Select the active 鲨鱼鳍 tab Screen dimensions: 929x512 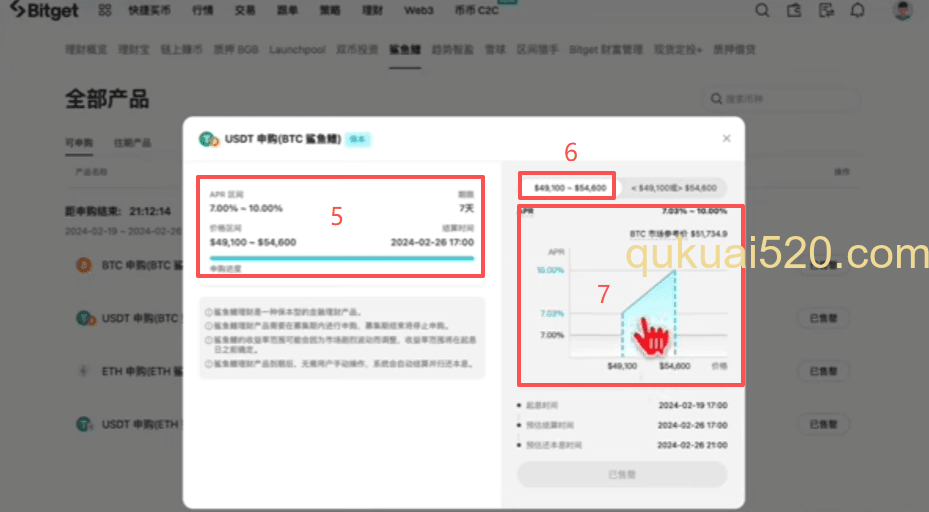405,50
